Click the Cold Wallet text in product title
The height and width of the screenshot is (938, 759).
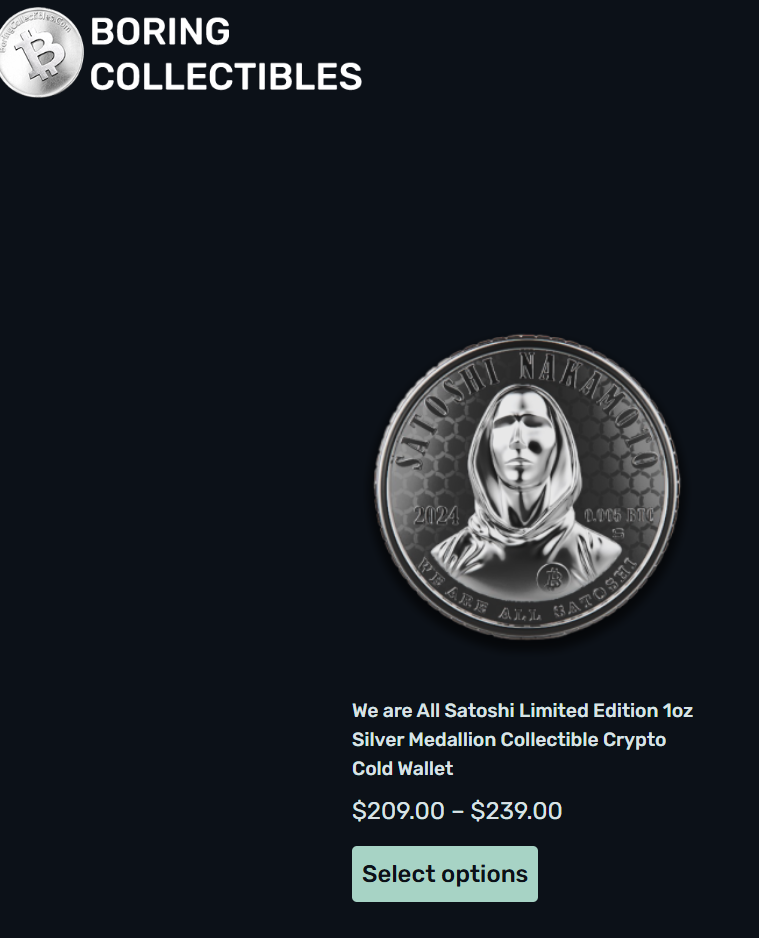403,768
